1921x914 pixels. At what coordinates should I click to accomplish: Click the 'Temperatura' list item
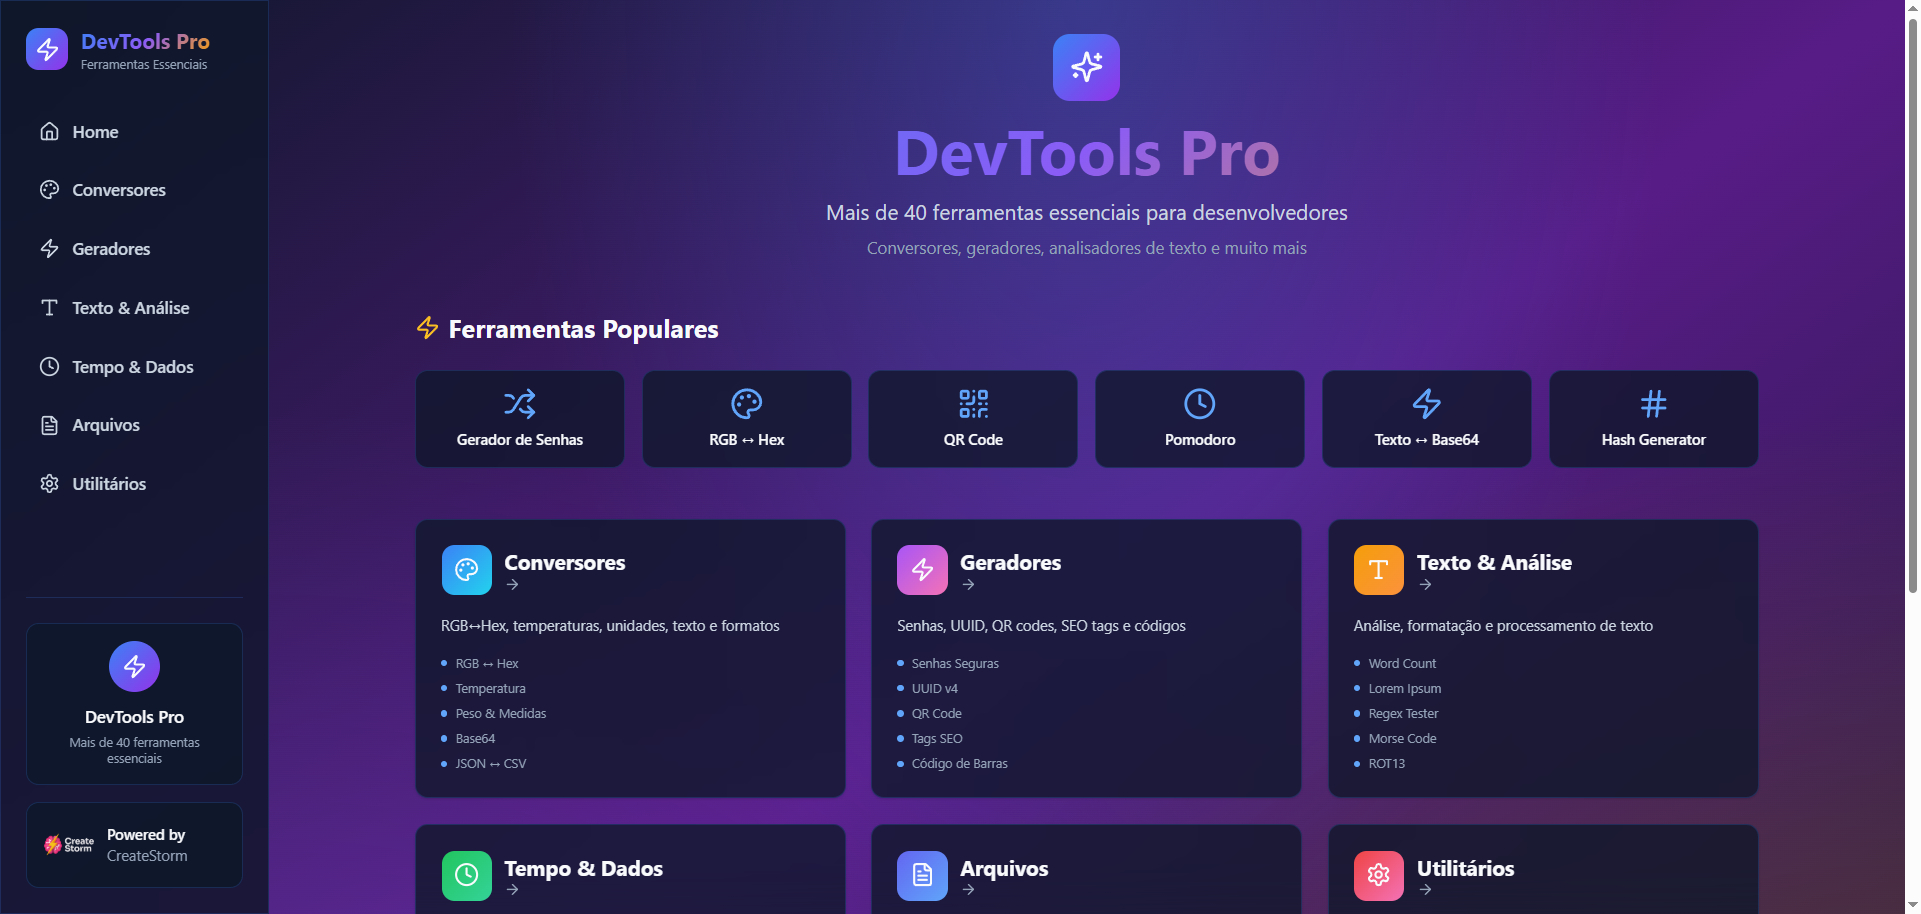(490, 688)
